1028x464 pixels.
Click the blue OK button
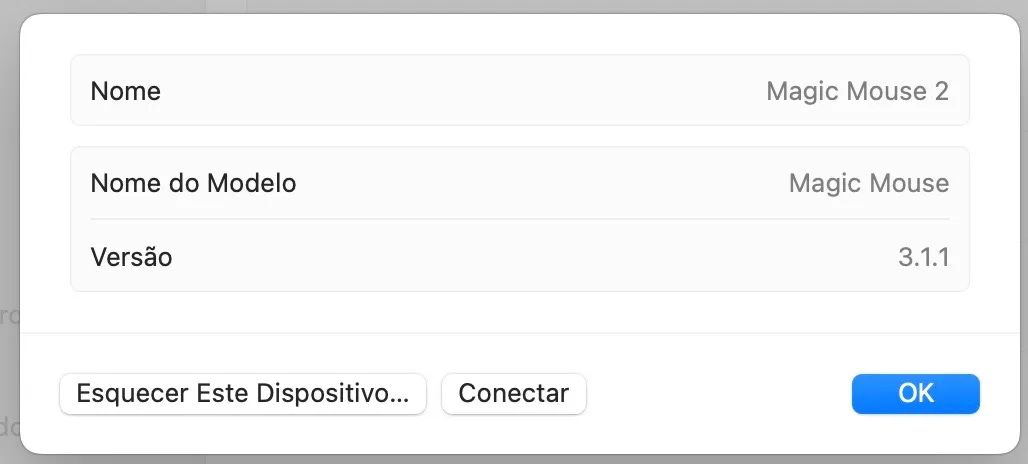[x=915, y=394]
